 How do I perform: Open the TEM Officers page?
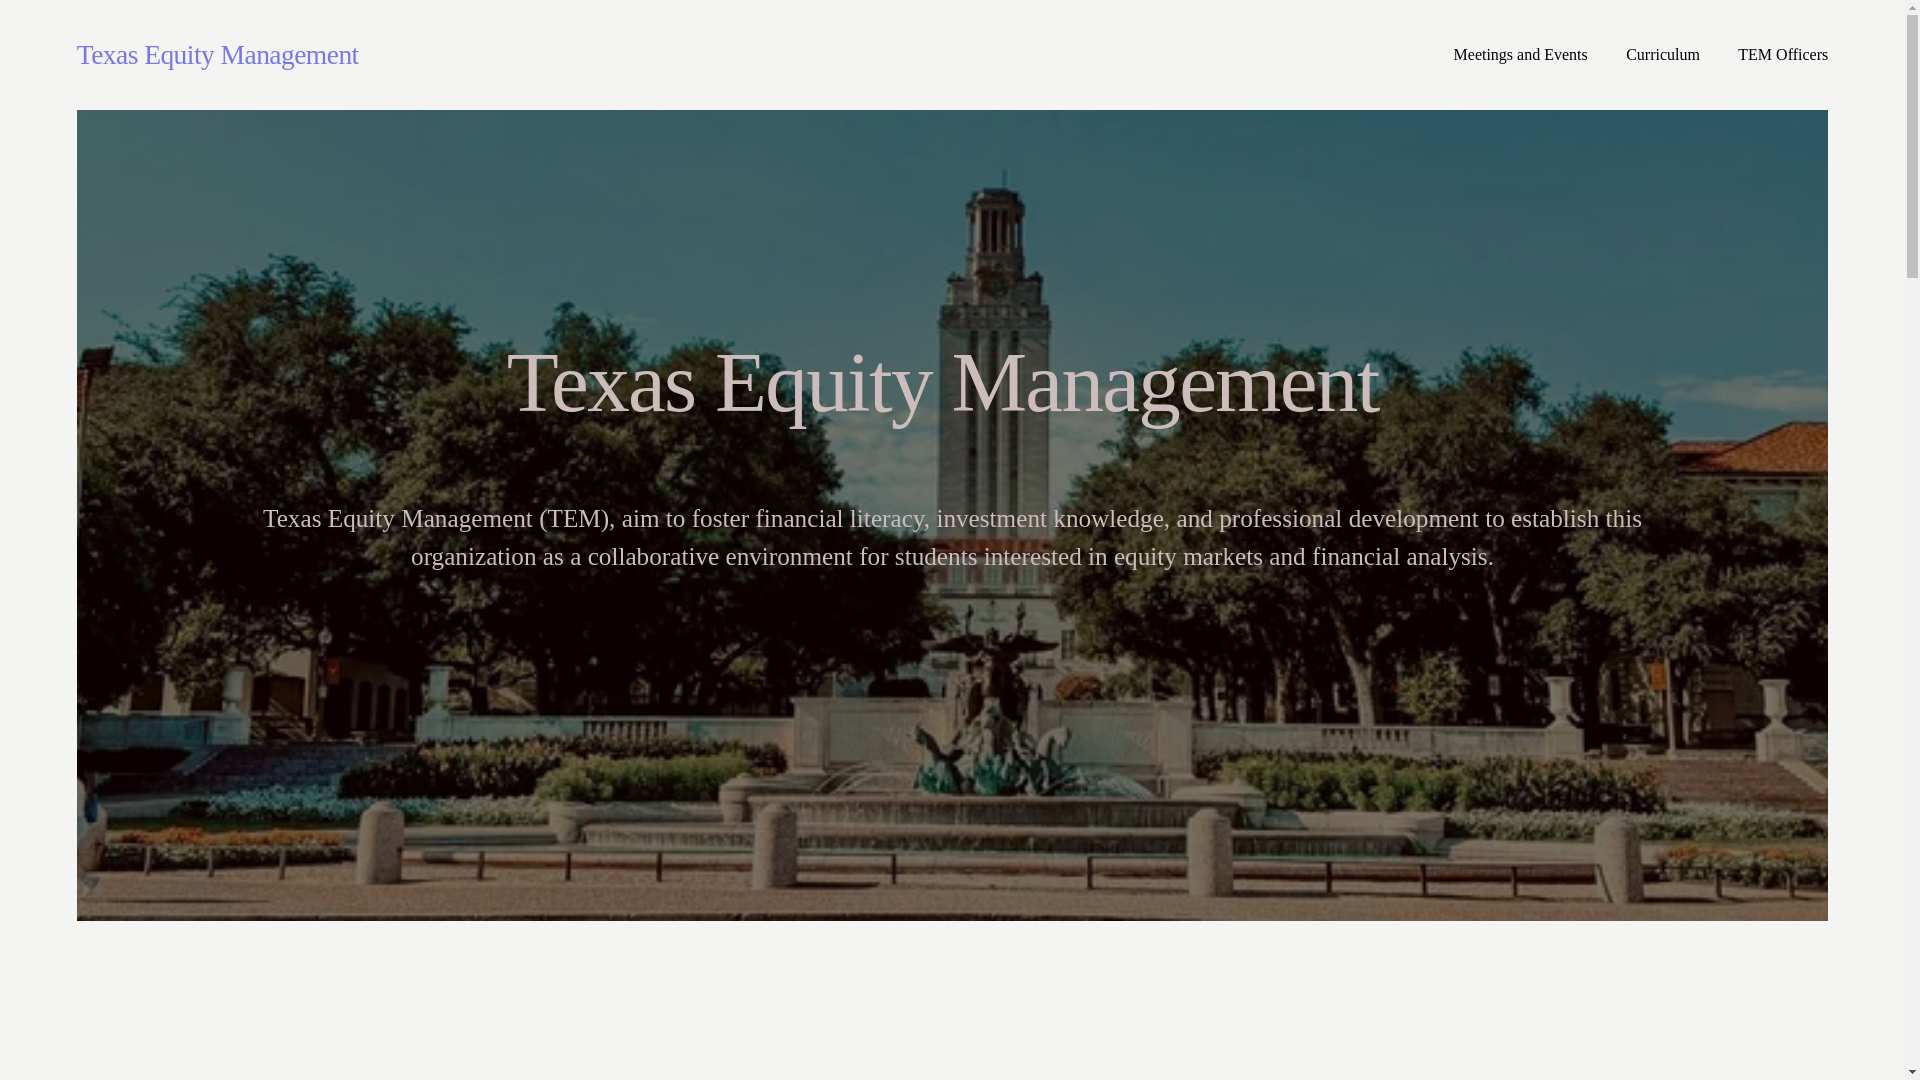(x=1782, y=55)
